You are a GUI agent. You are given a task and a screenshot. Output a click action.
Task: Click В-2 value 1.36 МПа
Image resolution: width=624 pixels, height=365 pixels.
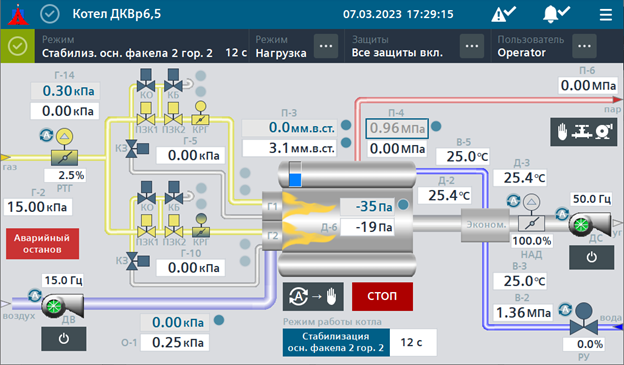coord(523,313)
